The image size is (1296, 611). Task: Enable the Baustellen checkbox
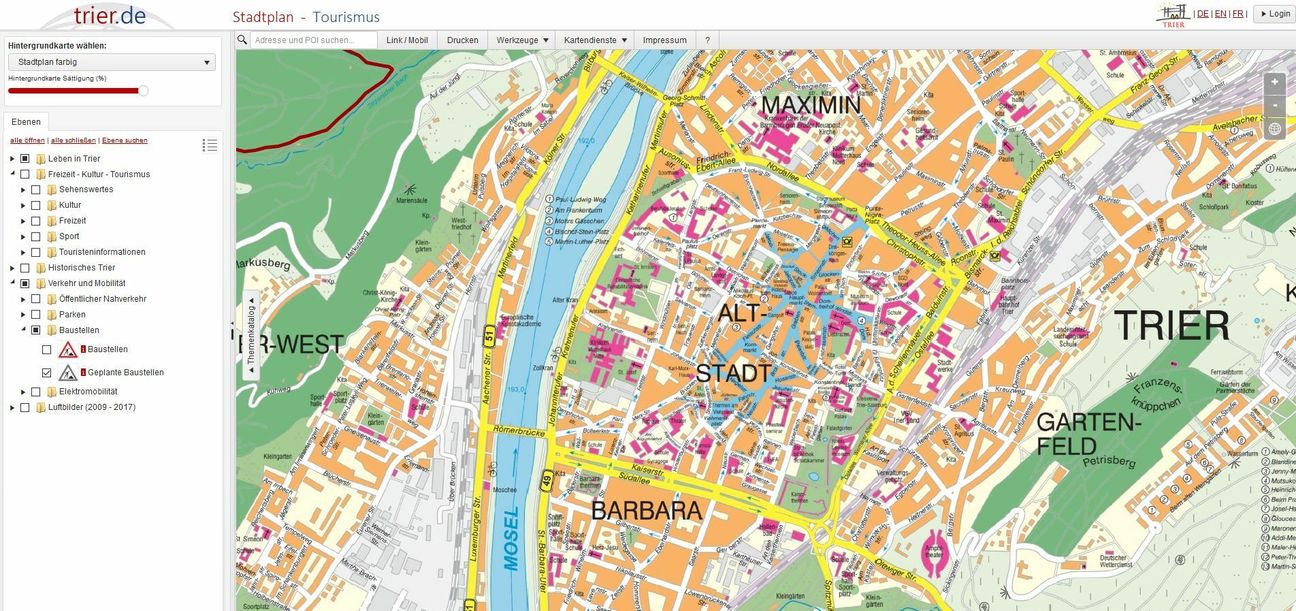pos(45,349)
